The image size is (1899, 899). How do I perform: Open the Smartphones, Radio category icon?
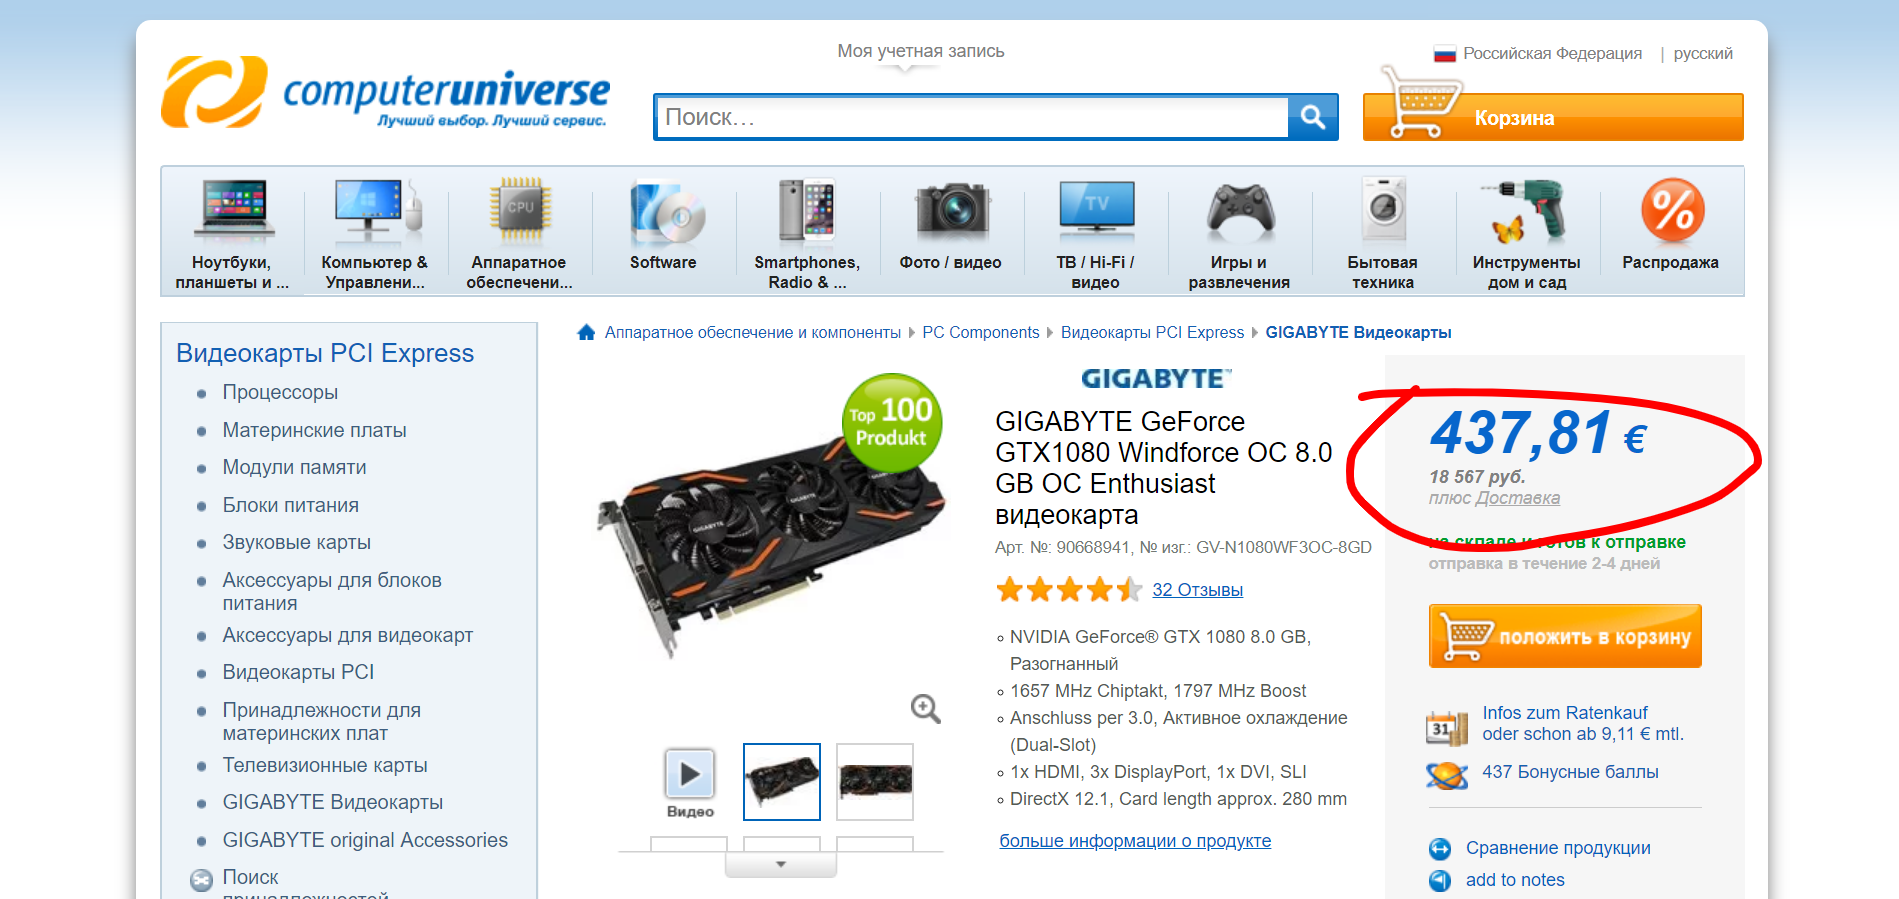point(807,211)
